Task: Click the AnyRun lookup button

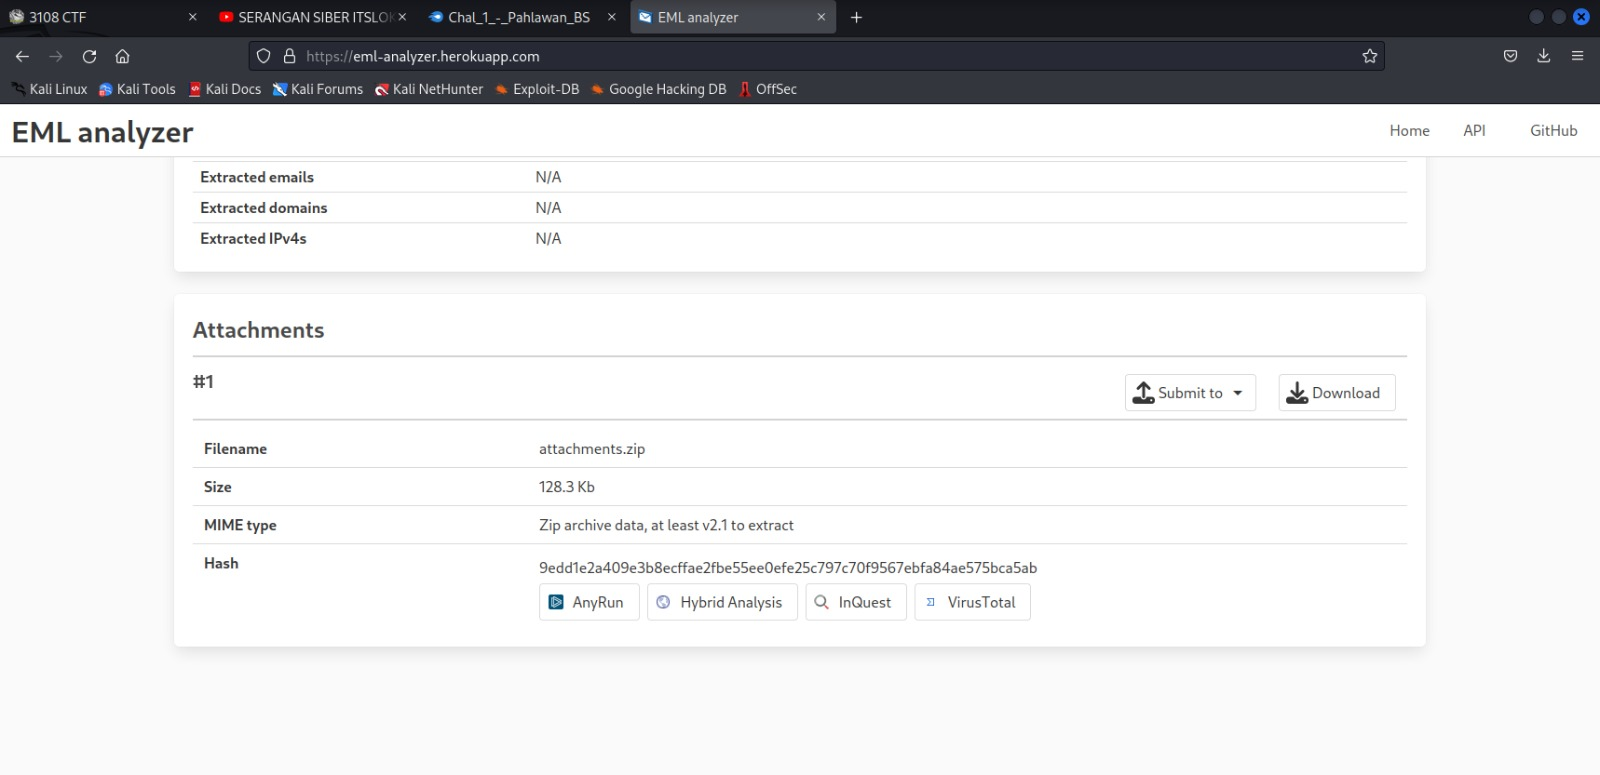Action: [588, 602]
